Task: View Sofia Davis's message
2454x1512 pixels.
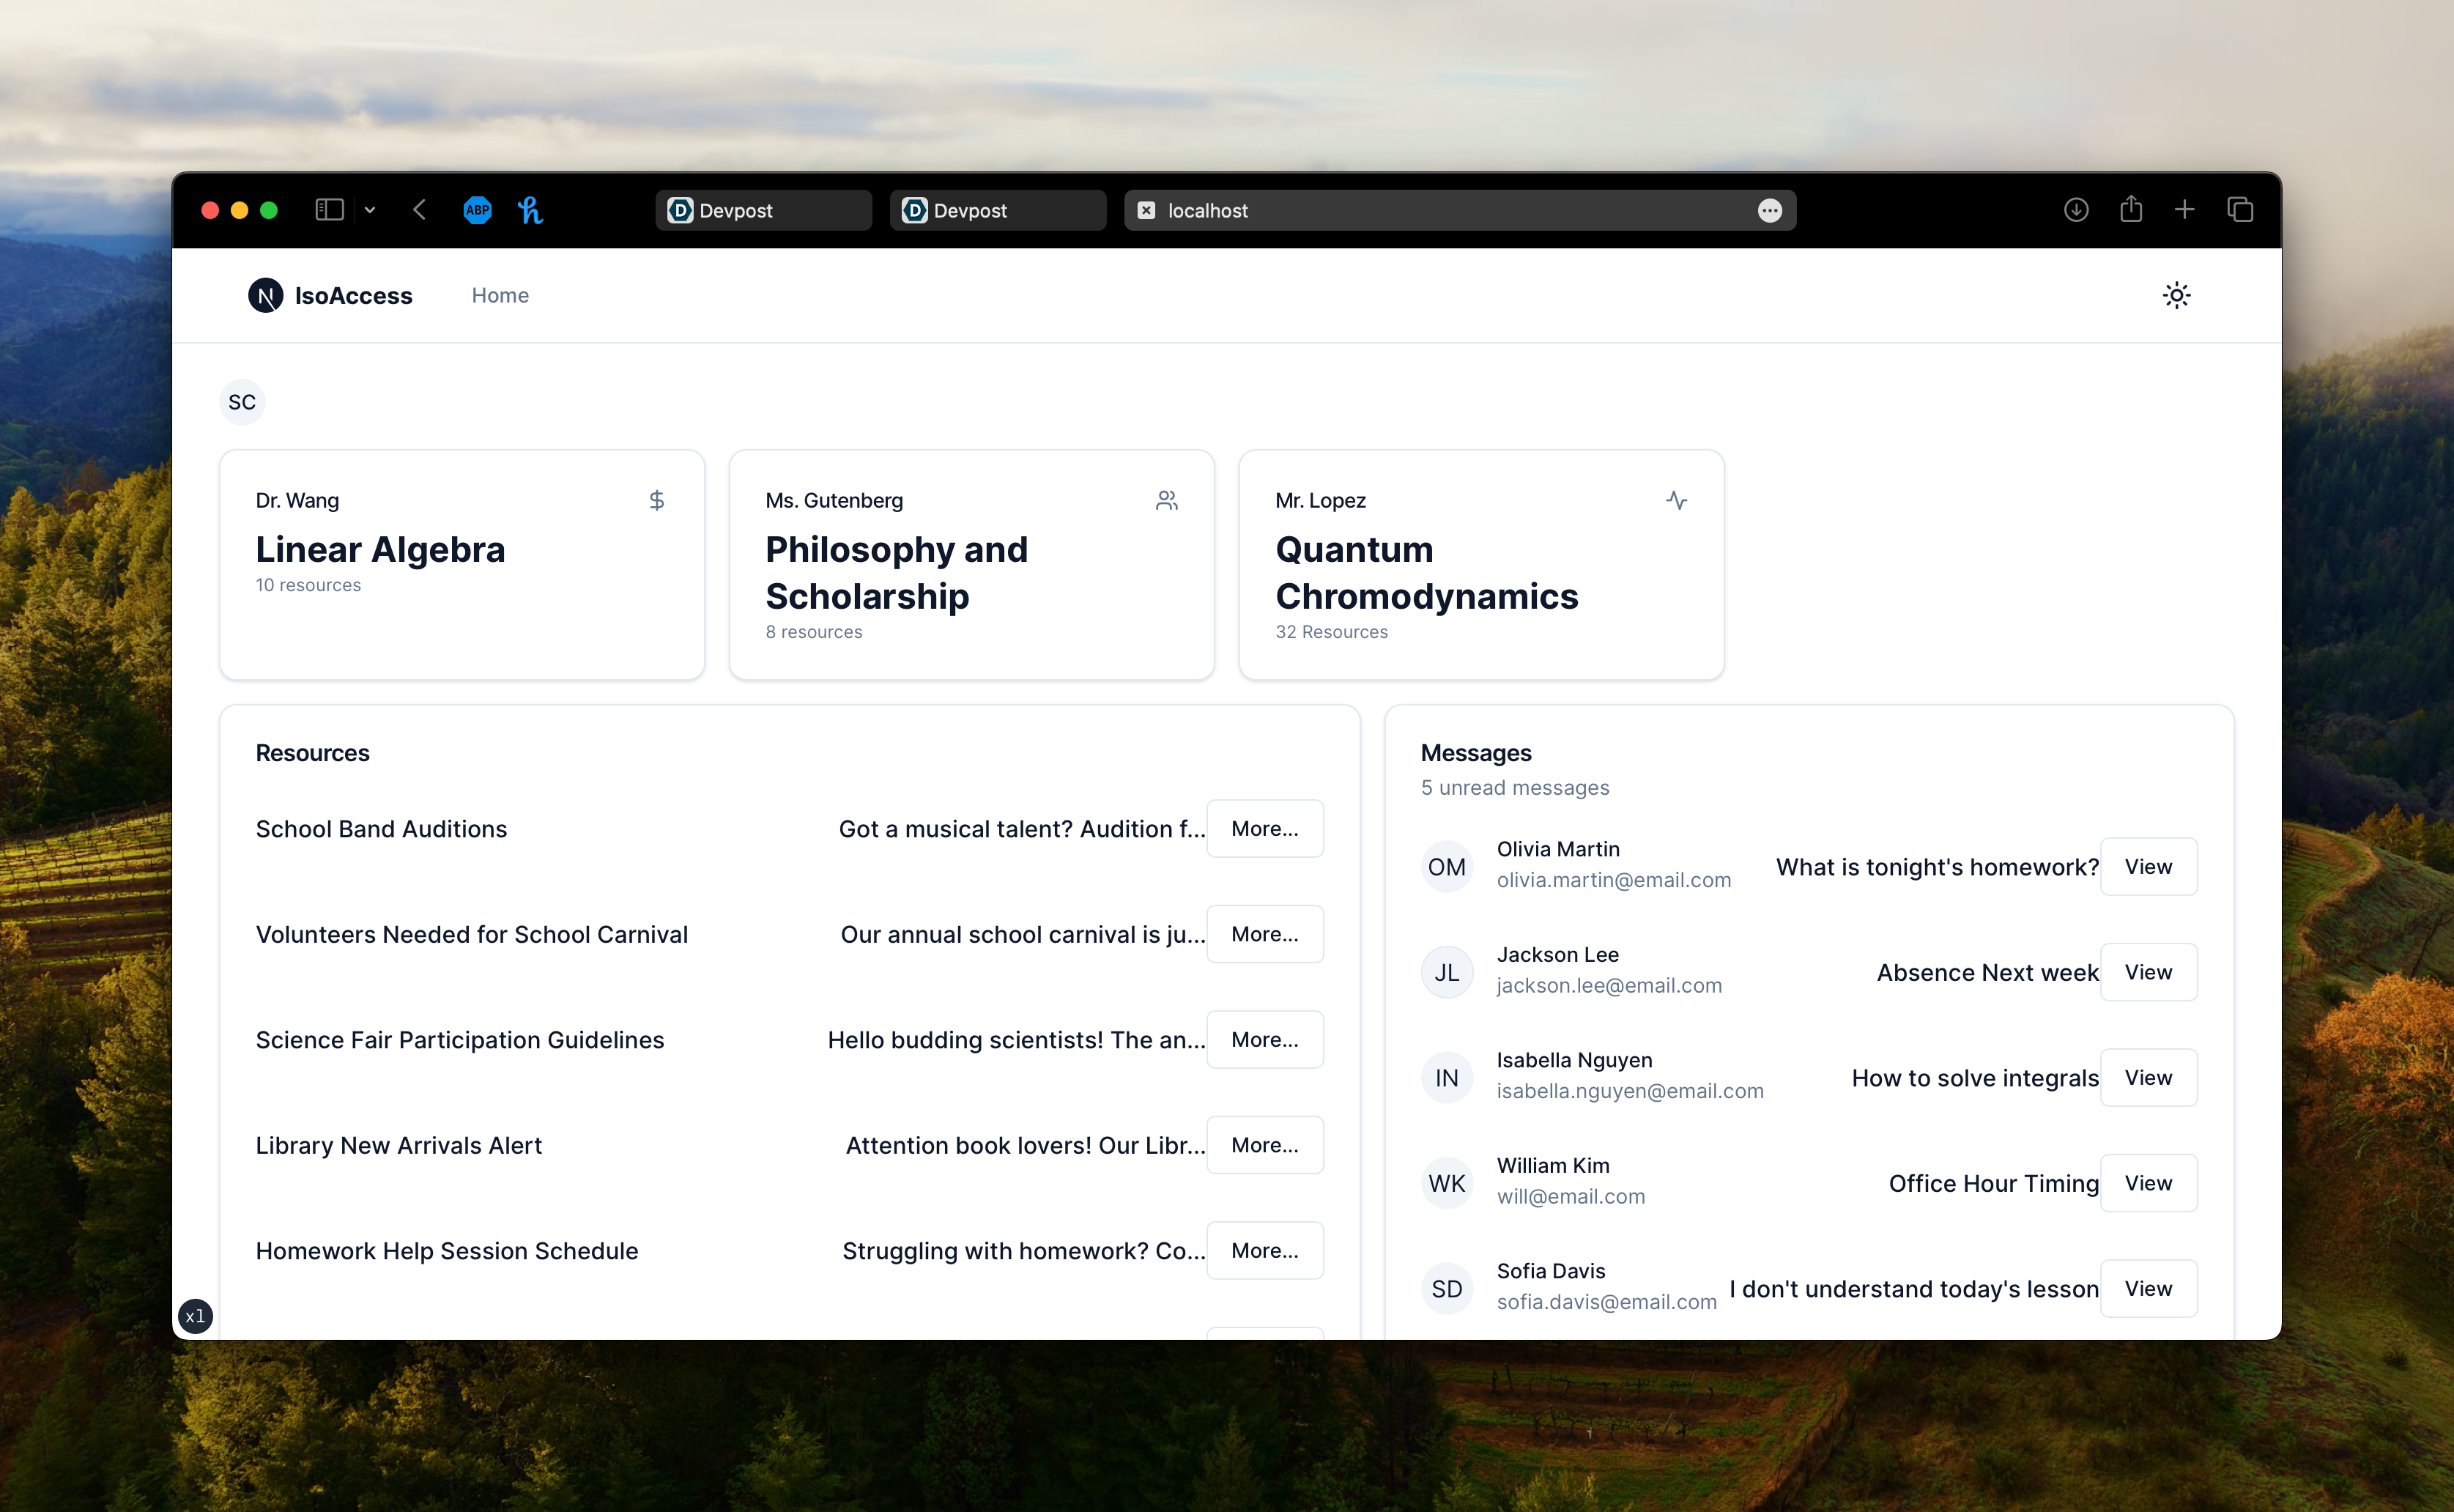Action: point(2148,1288)
